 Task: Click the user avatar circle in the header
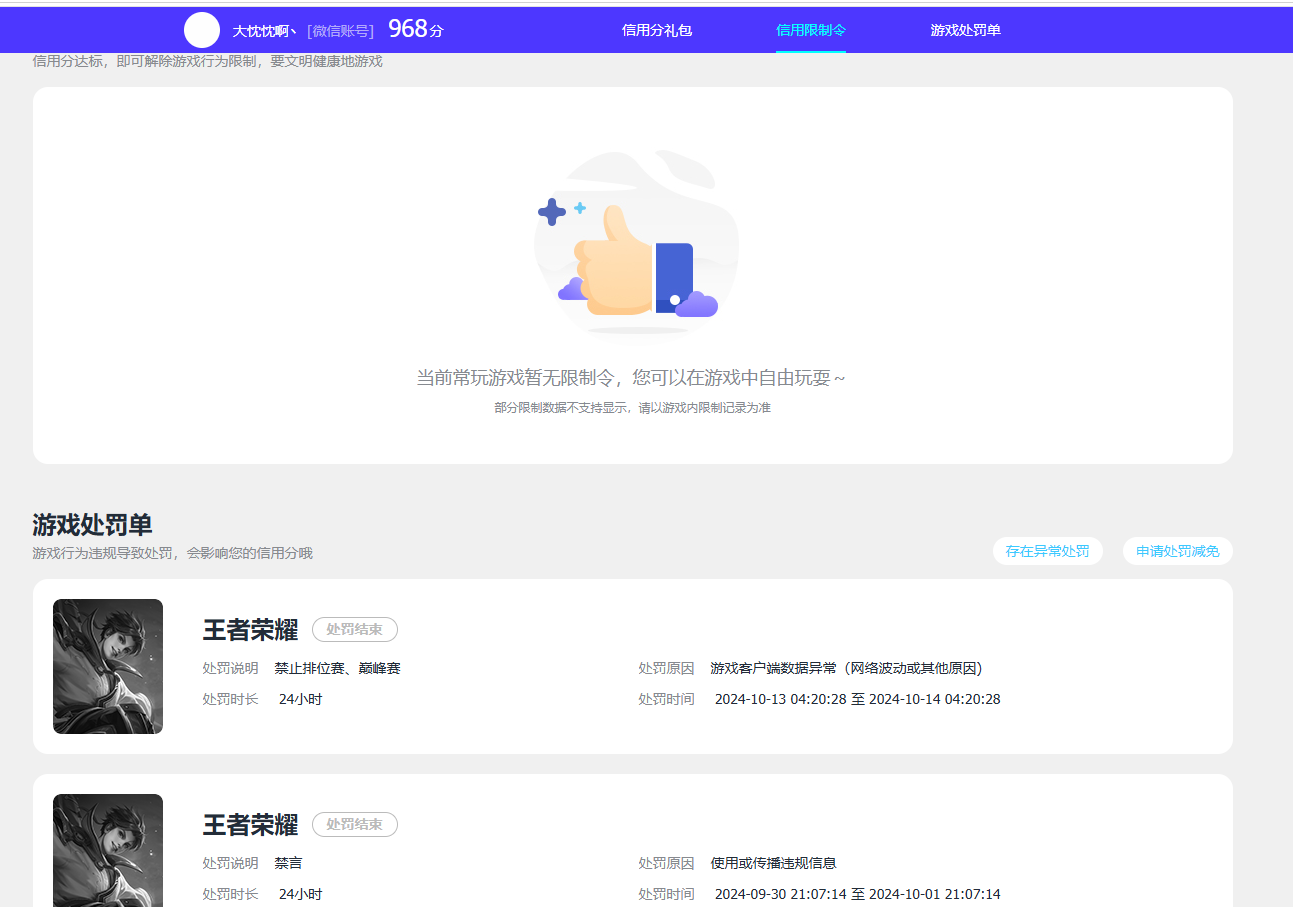202,30
